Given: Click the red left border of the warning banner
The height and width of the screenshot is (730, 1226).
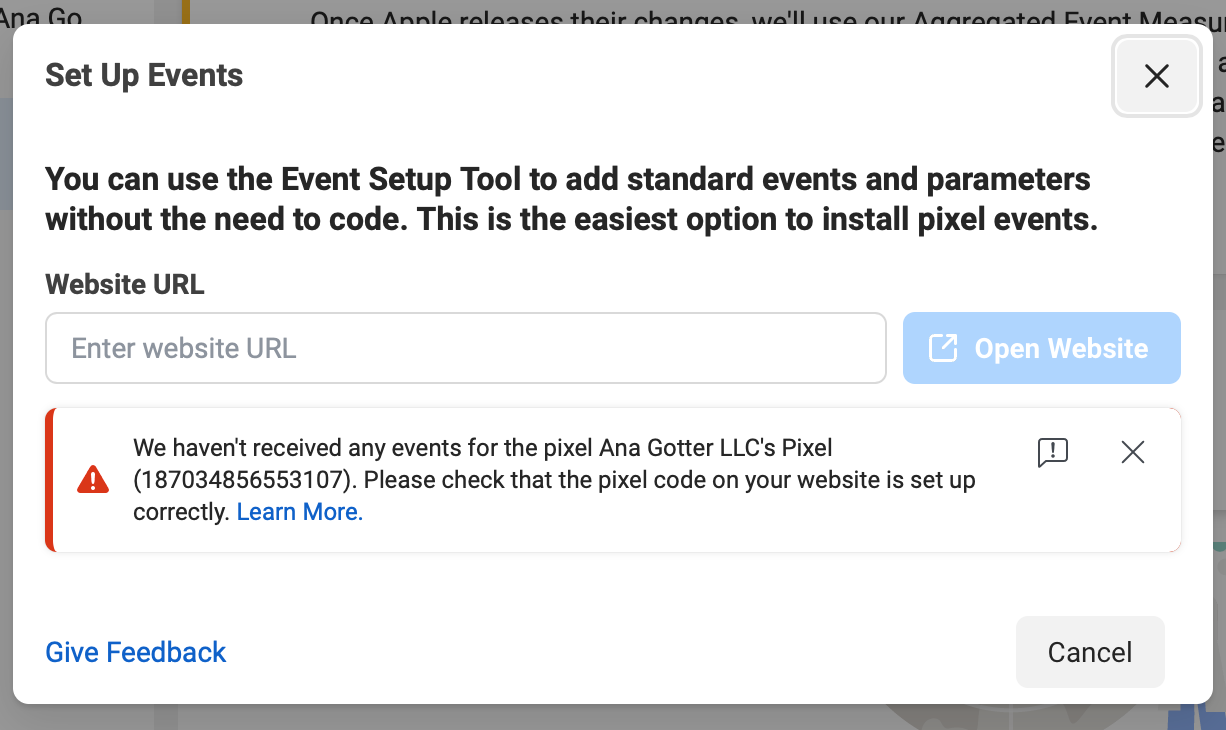Looking at the screenshot, I should coord(48,478).
